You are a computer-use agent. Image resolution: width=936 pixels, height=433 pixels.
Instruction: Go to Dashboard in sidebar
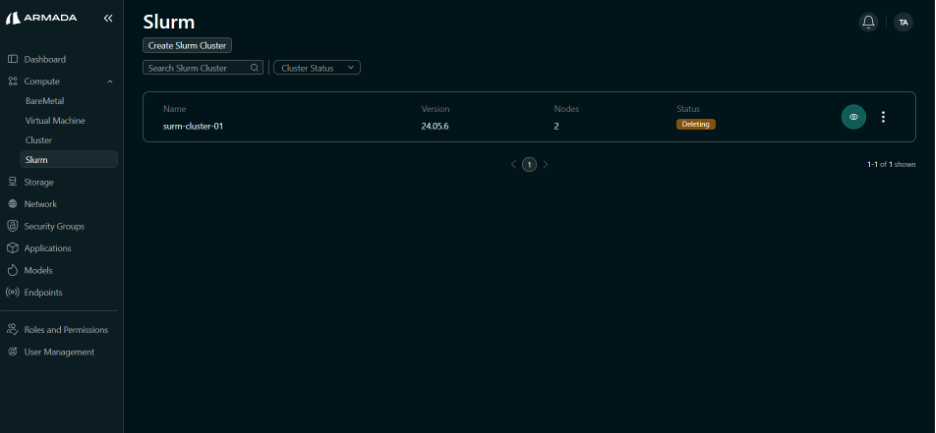[44, 59]
